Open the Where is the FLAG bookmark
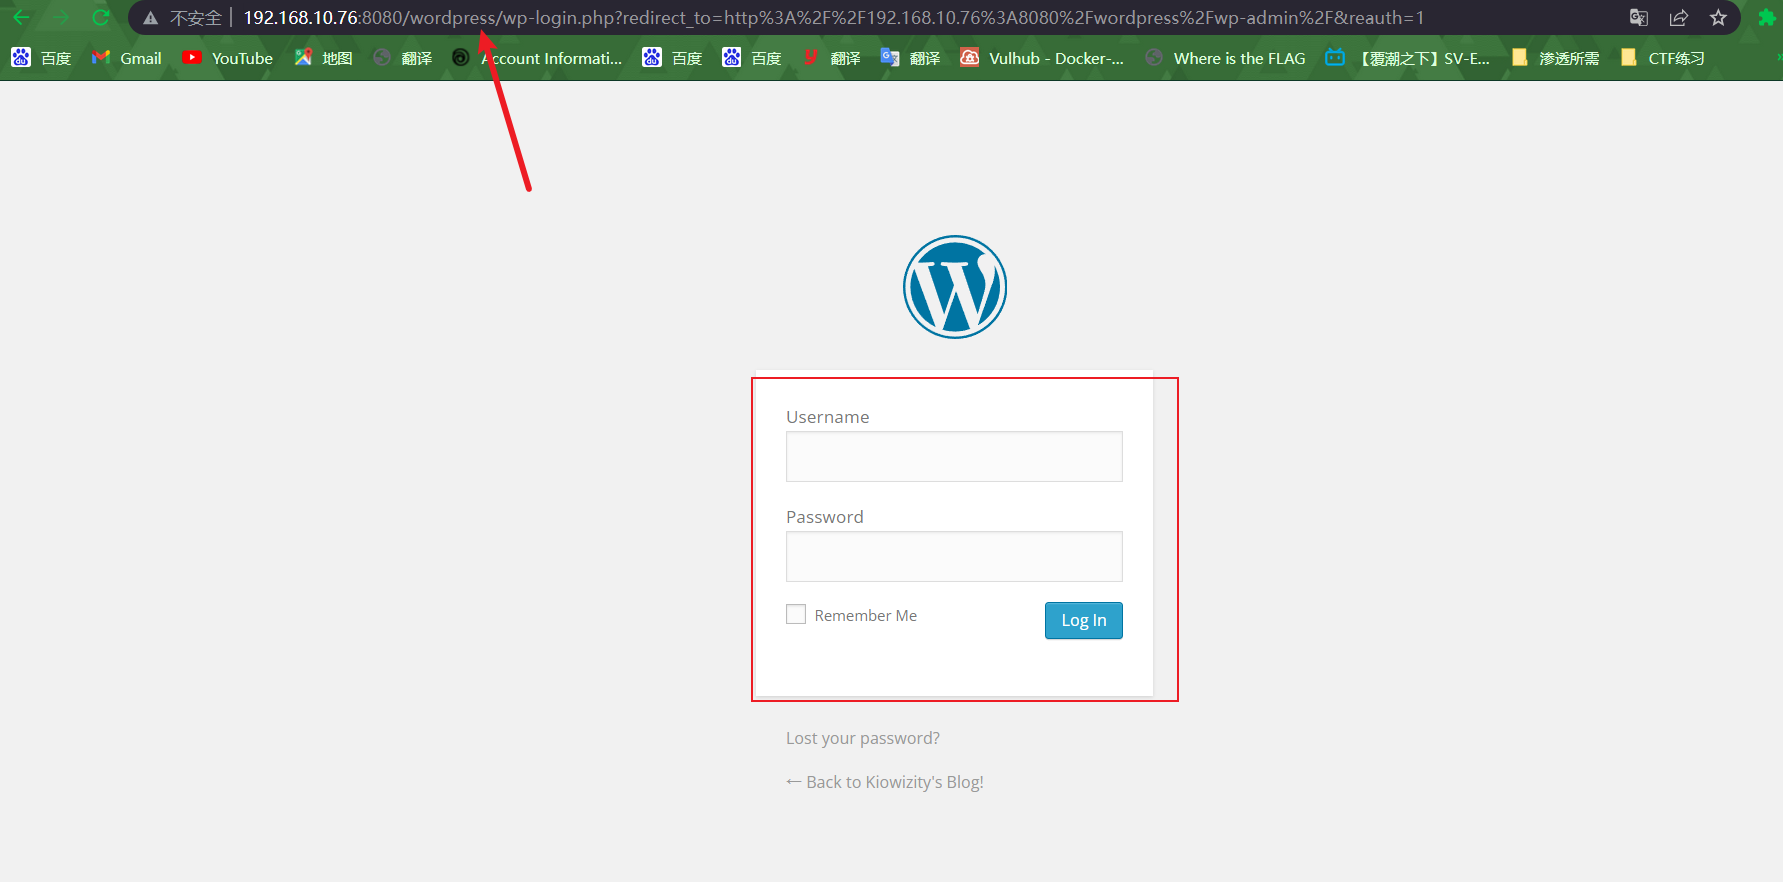Viewport: 1783px width, 882px height. pos(1225,58)
